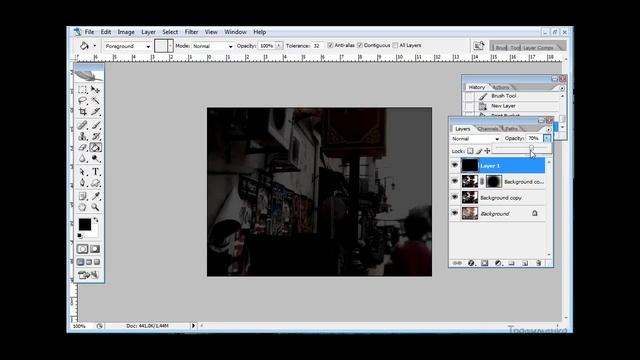This screenshot has height=360, width=640.
Task: Open History panel options menu
Action: tap(562, 88)
